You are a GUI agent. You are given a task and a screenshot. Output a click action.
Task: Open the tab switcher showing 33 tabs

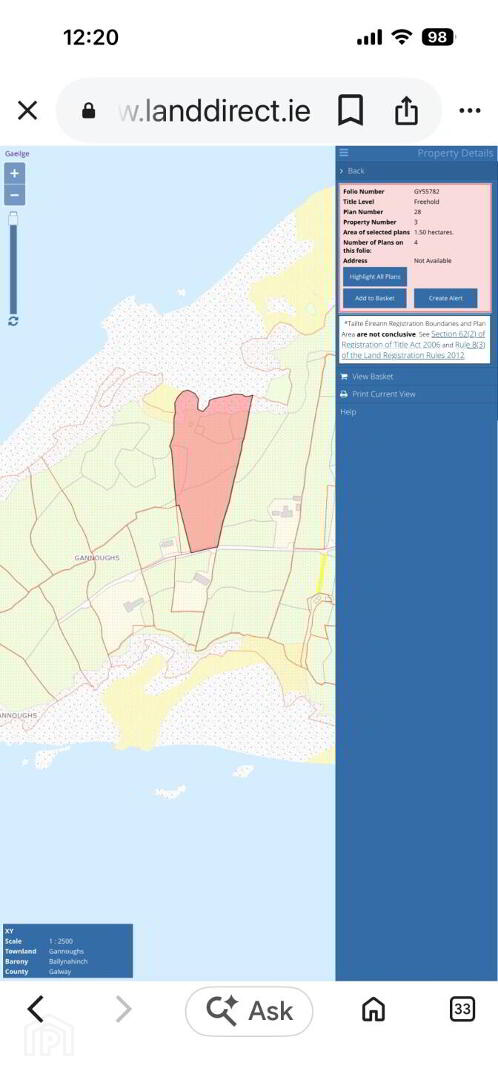pos(462,1010)
